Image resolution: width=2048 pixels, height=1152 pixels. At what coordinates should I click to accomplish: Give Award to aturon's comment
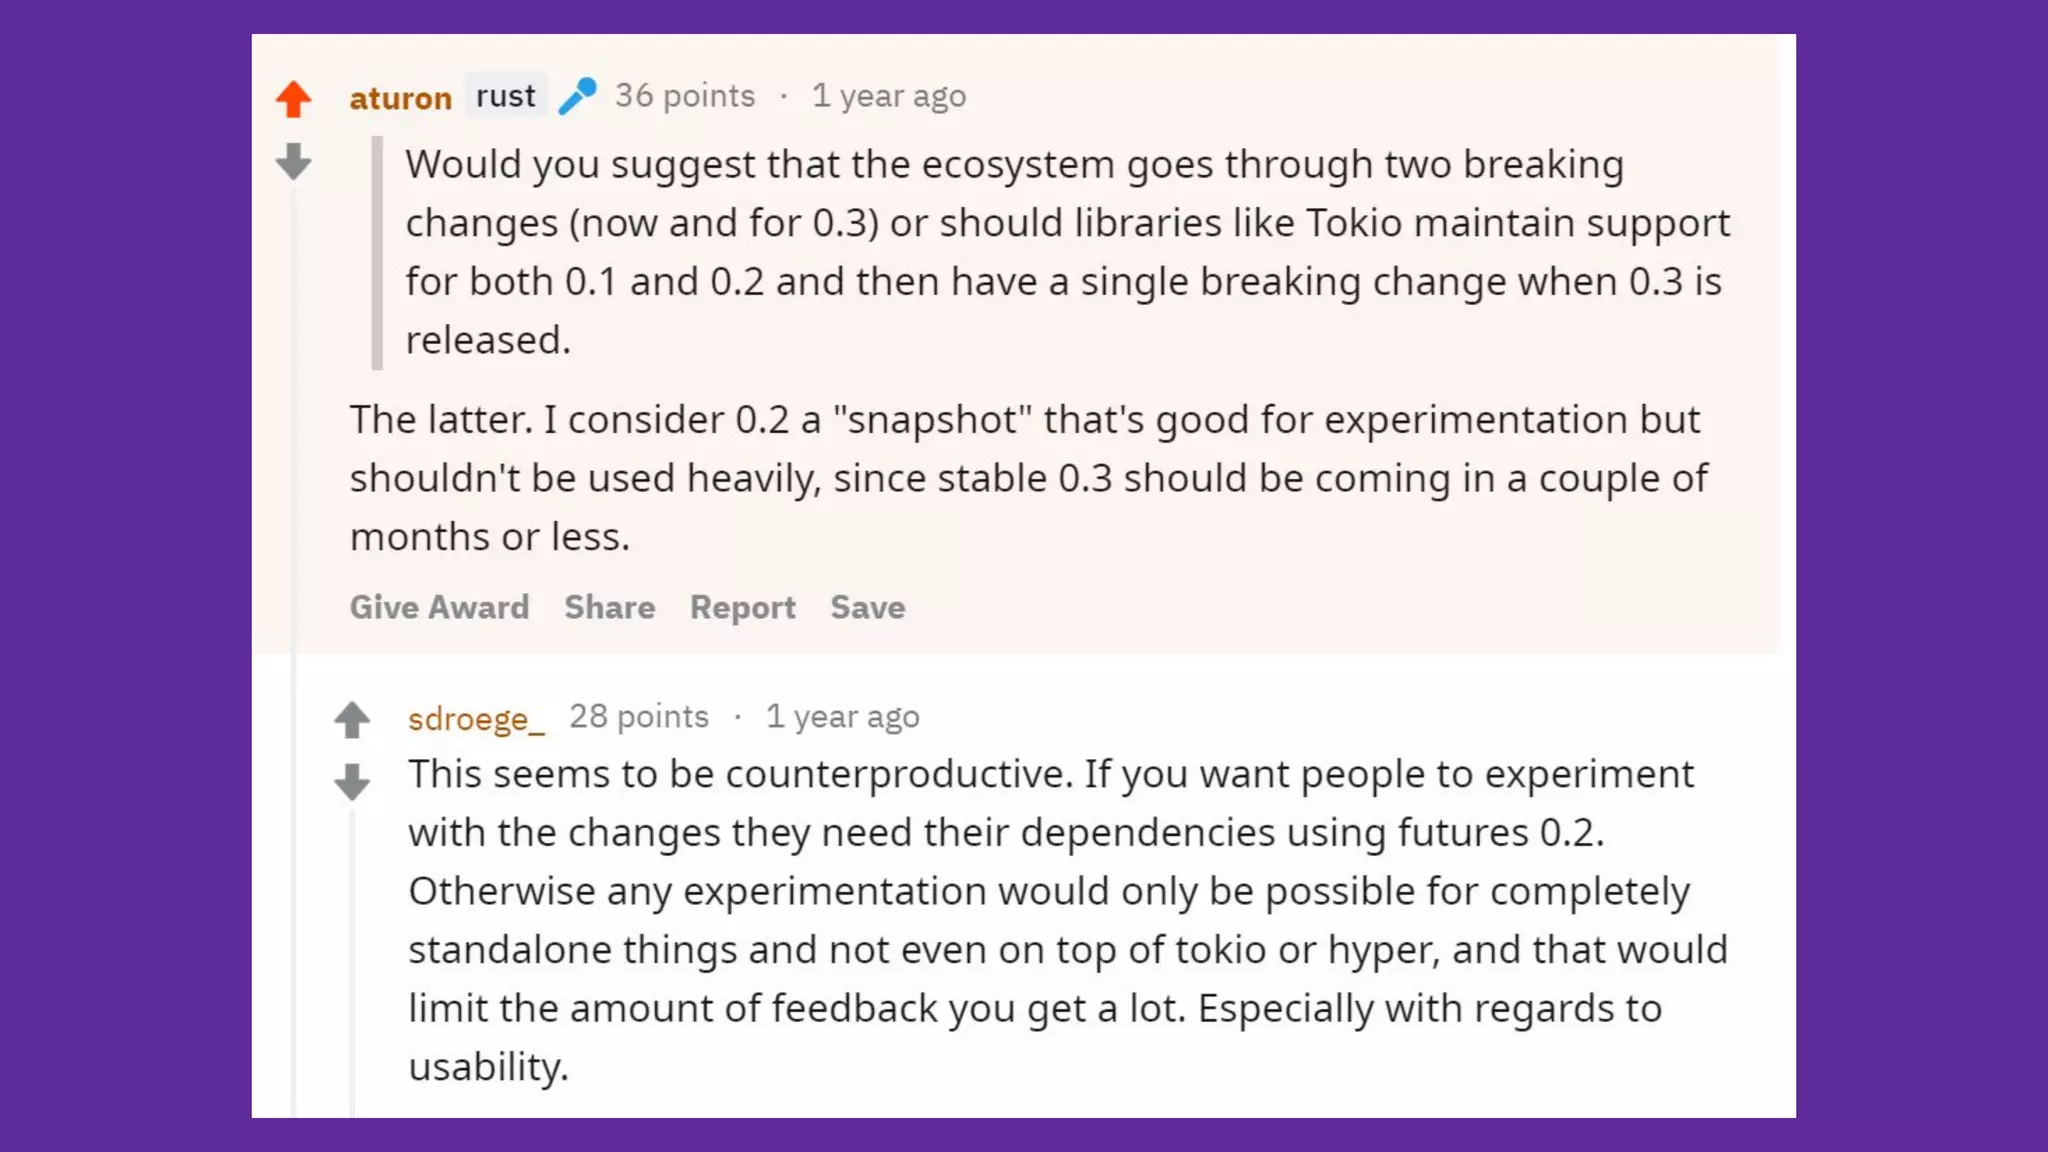click(x=439, y=607)
